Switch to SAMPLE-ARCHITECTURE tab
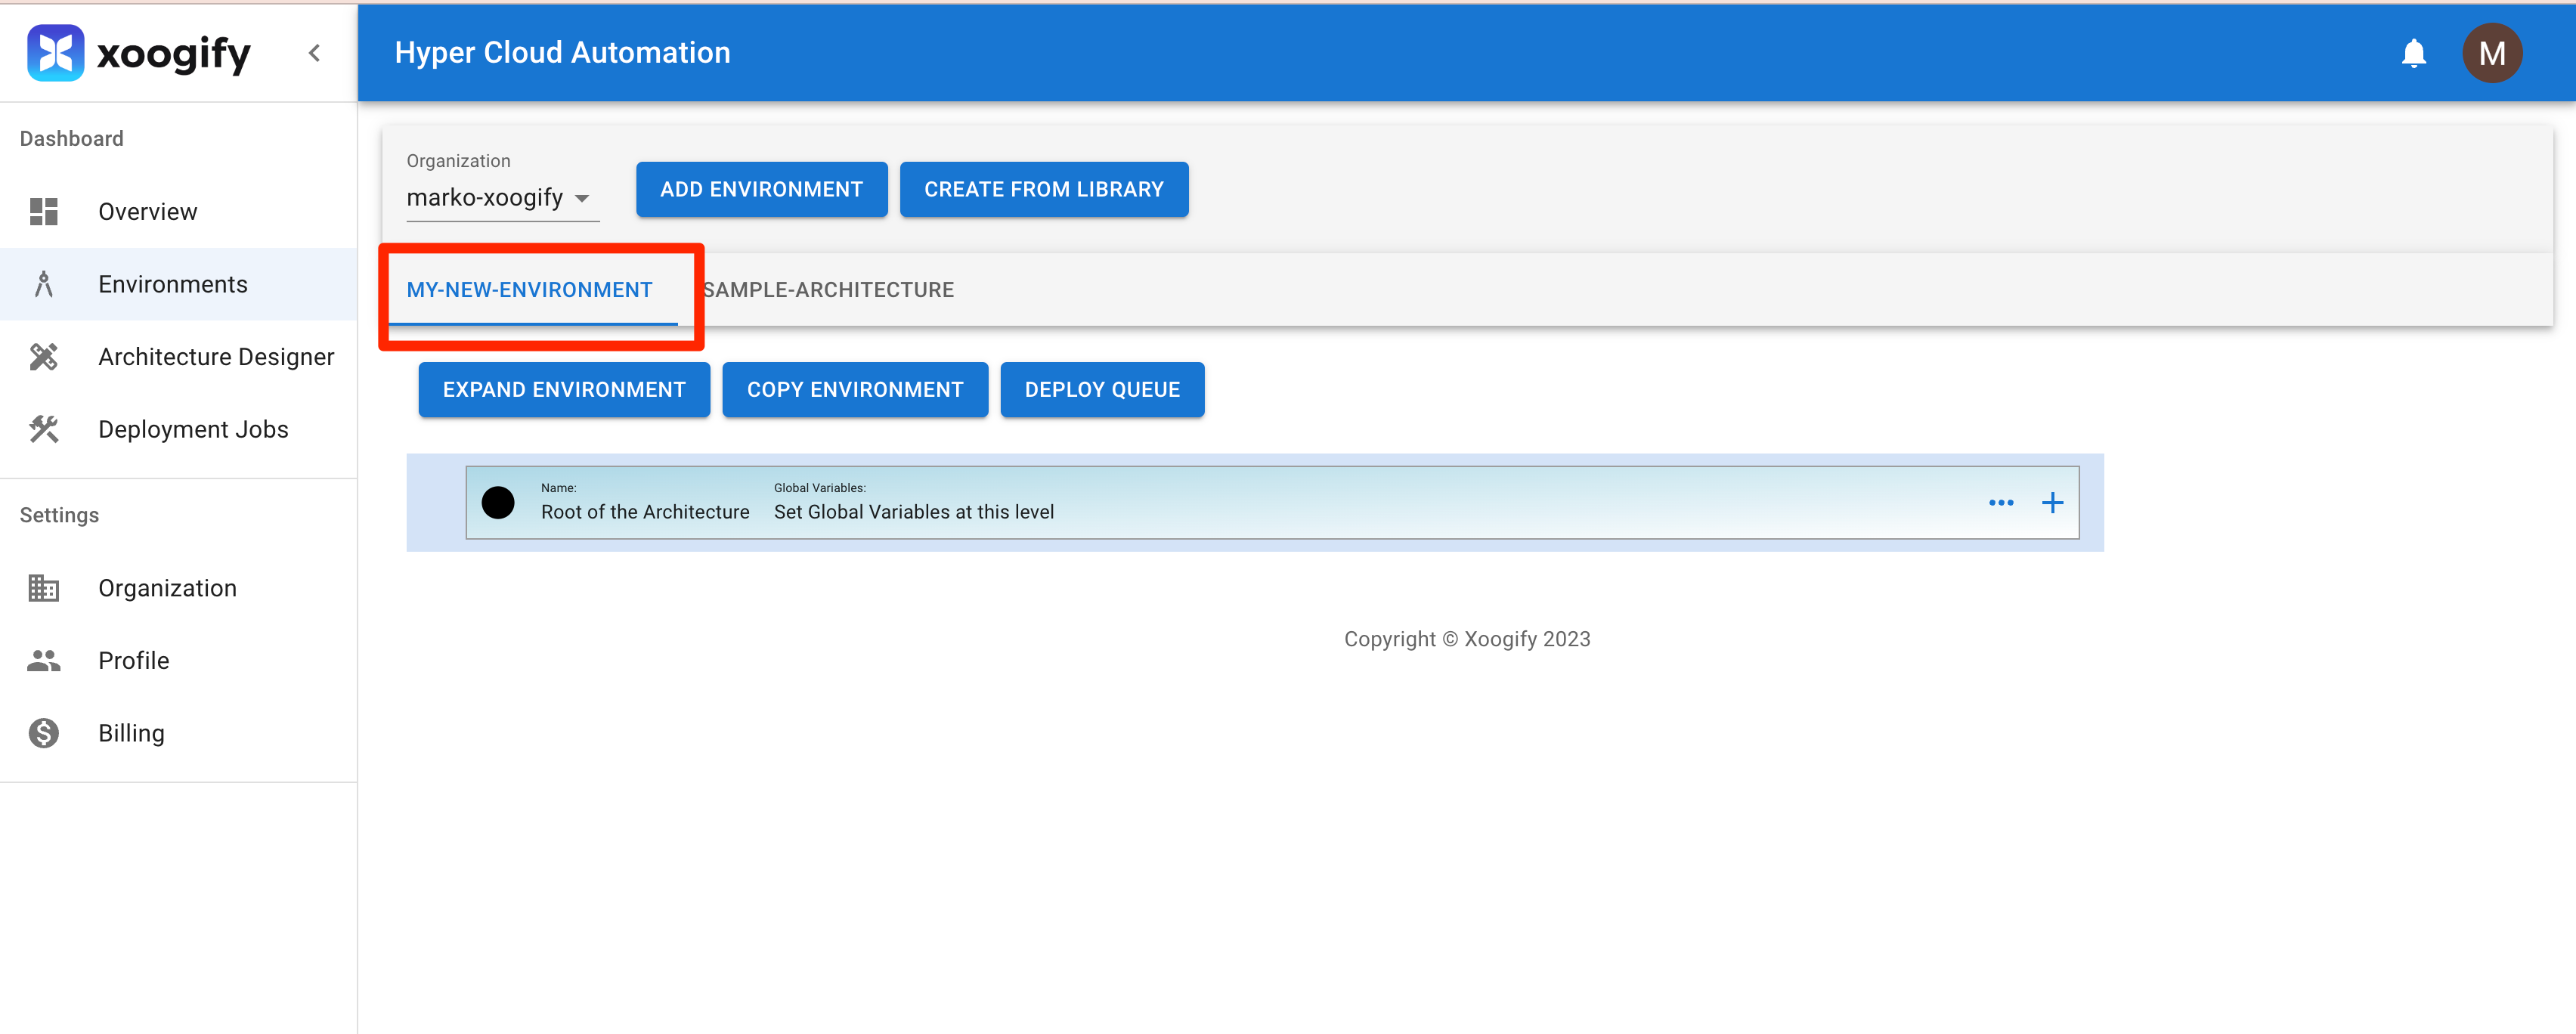This screenshot has width=2576, height=1034. click(x=828, y=290)
